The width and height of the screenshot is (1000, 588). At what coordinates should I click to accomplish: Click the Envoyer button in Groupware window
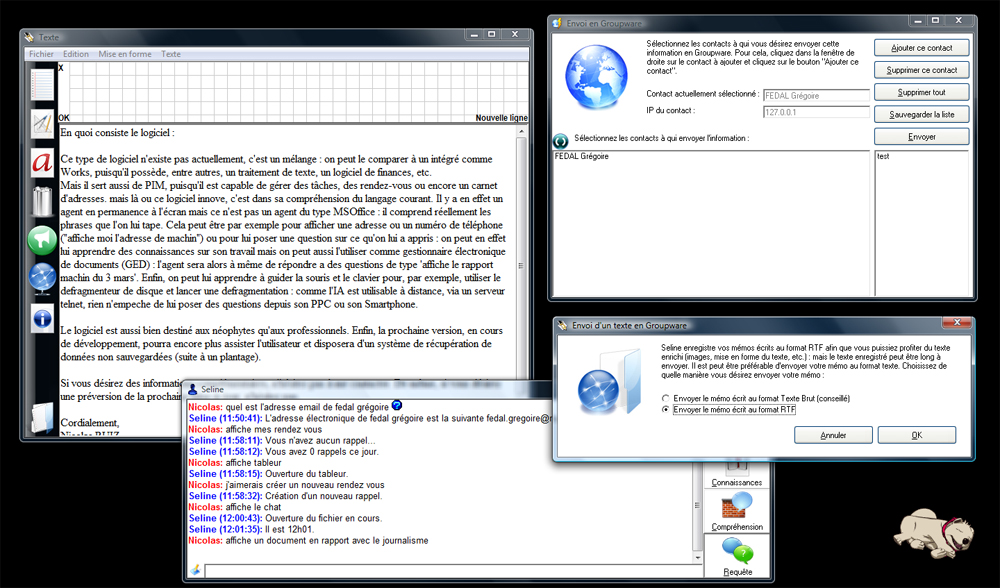pyautogui.click(x=922, y=137)
